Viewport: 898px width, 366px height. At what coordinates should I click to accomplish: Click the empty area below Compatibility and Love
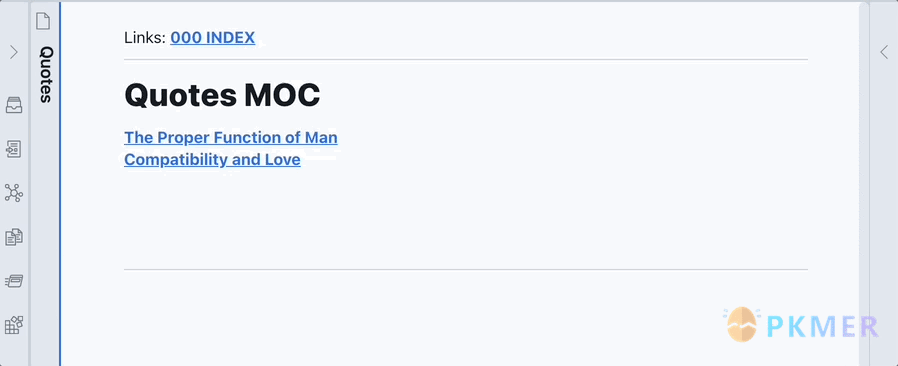click(x=465, y=218)
